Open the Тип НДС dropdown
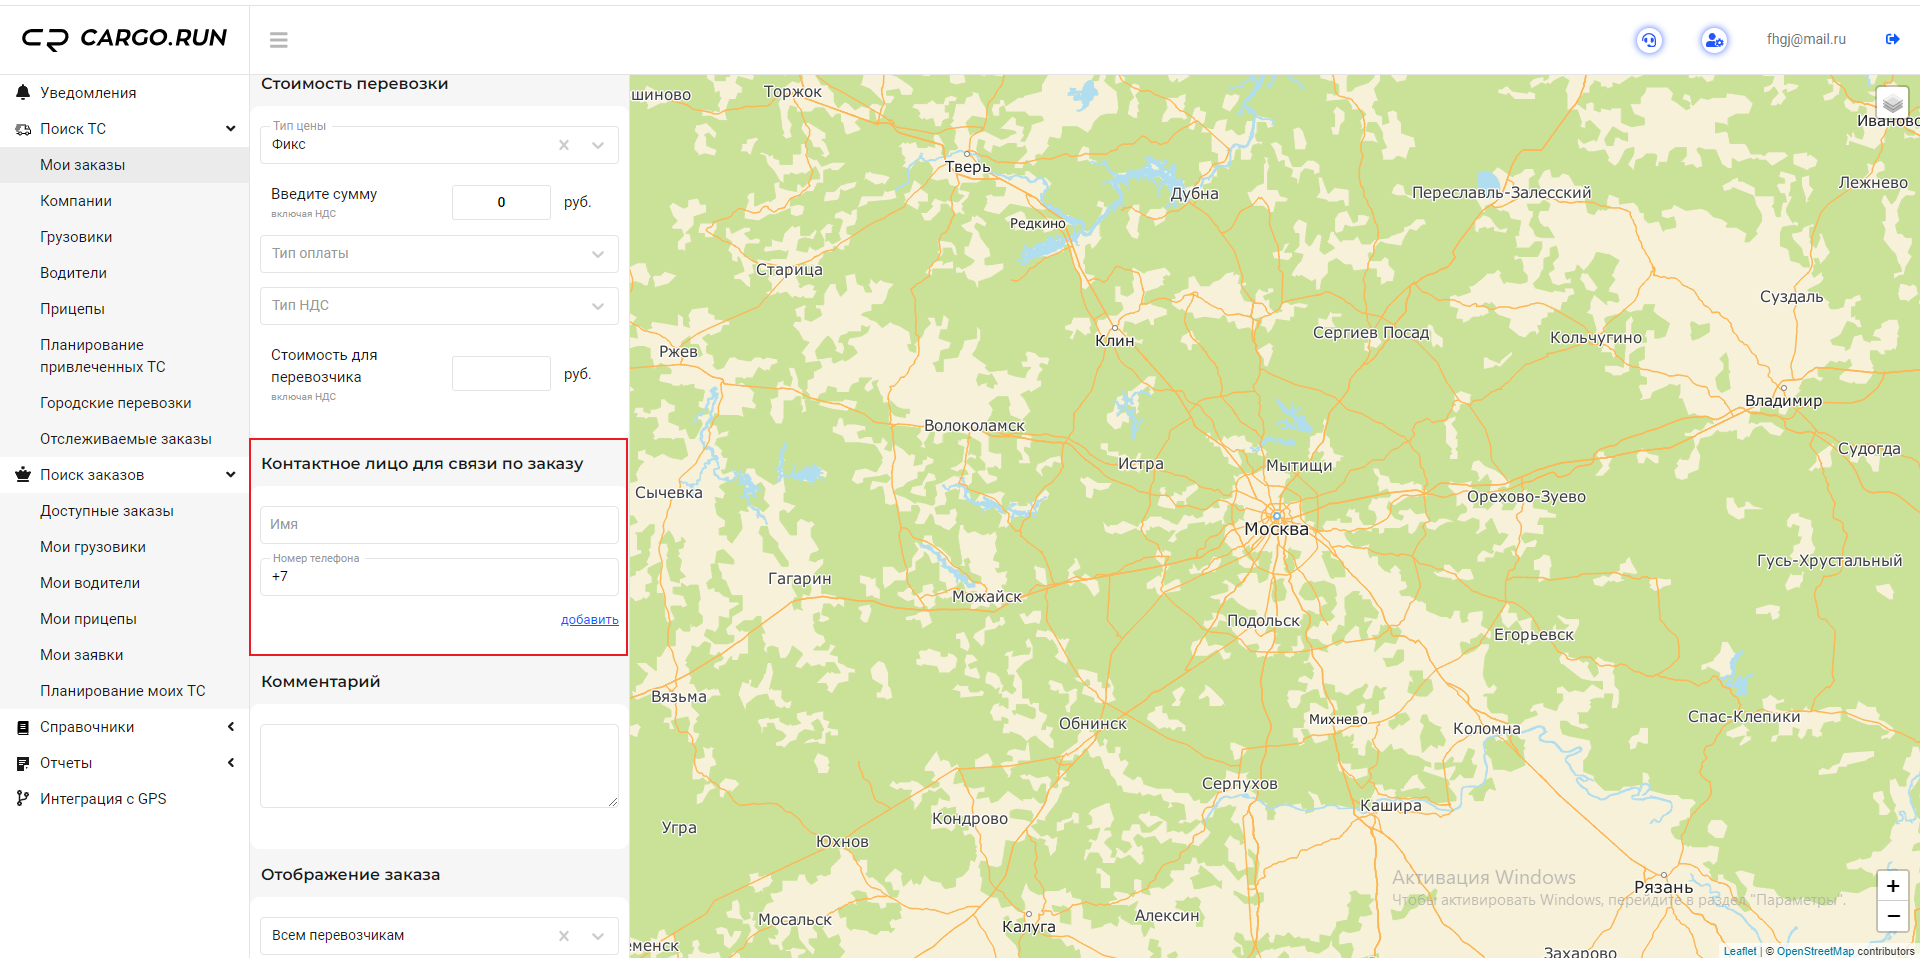Viewport: 1920px width, 958px height. pos(439,306)
